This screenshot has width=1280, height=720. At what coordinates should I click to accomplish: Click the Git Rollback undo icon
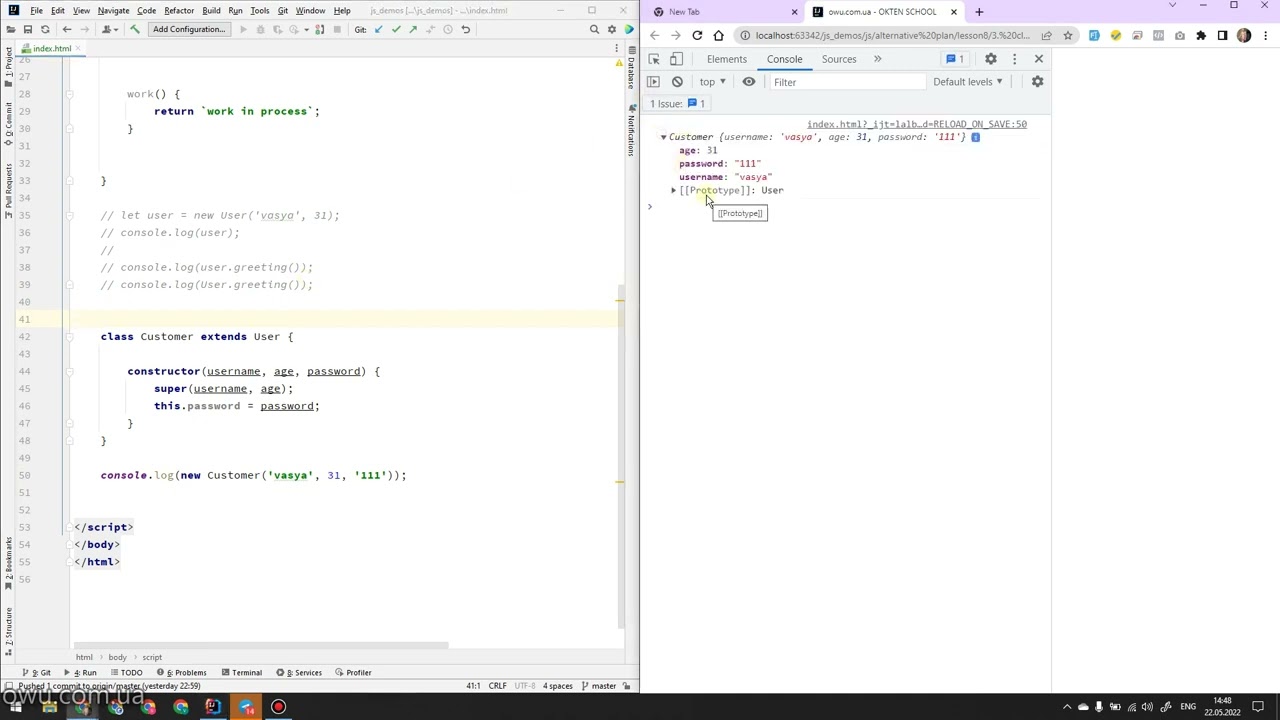click(x=465, y=29)
